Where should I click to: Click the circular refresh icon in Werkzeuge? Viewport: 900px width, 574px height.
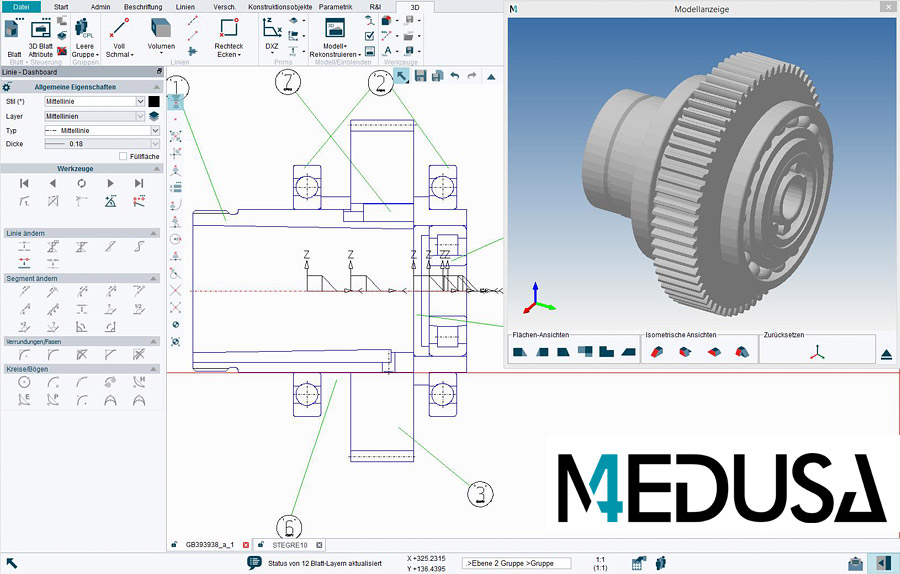click(x=82, y=183)
